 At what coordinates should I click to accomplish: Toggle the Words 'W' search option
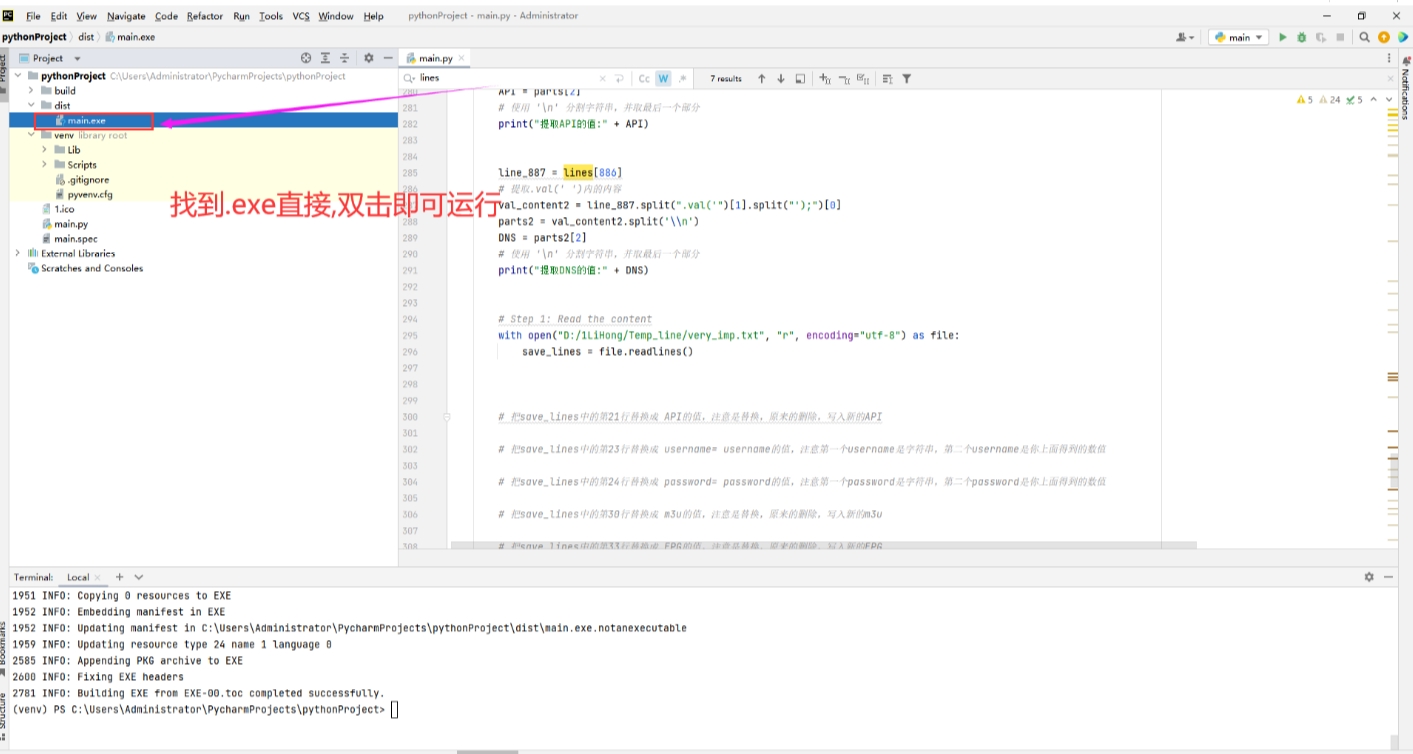(x=663, y=78)
